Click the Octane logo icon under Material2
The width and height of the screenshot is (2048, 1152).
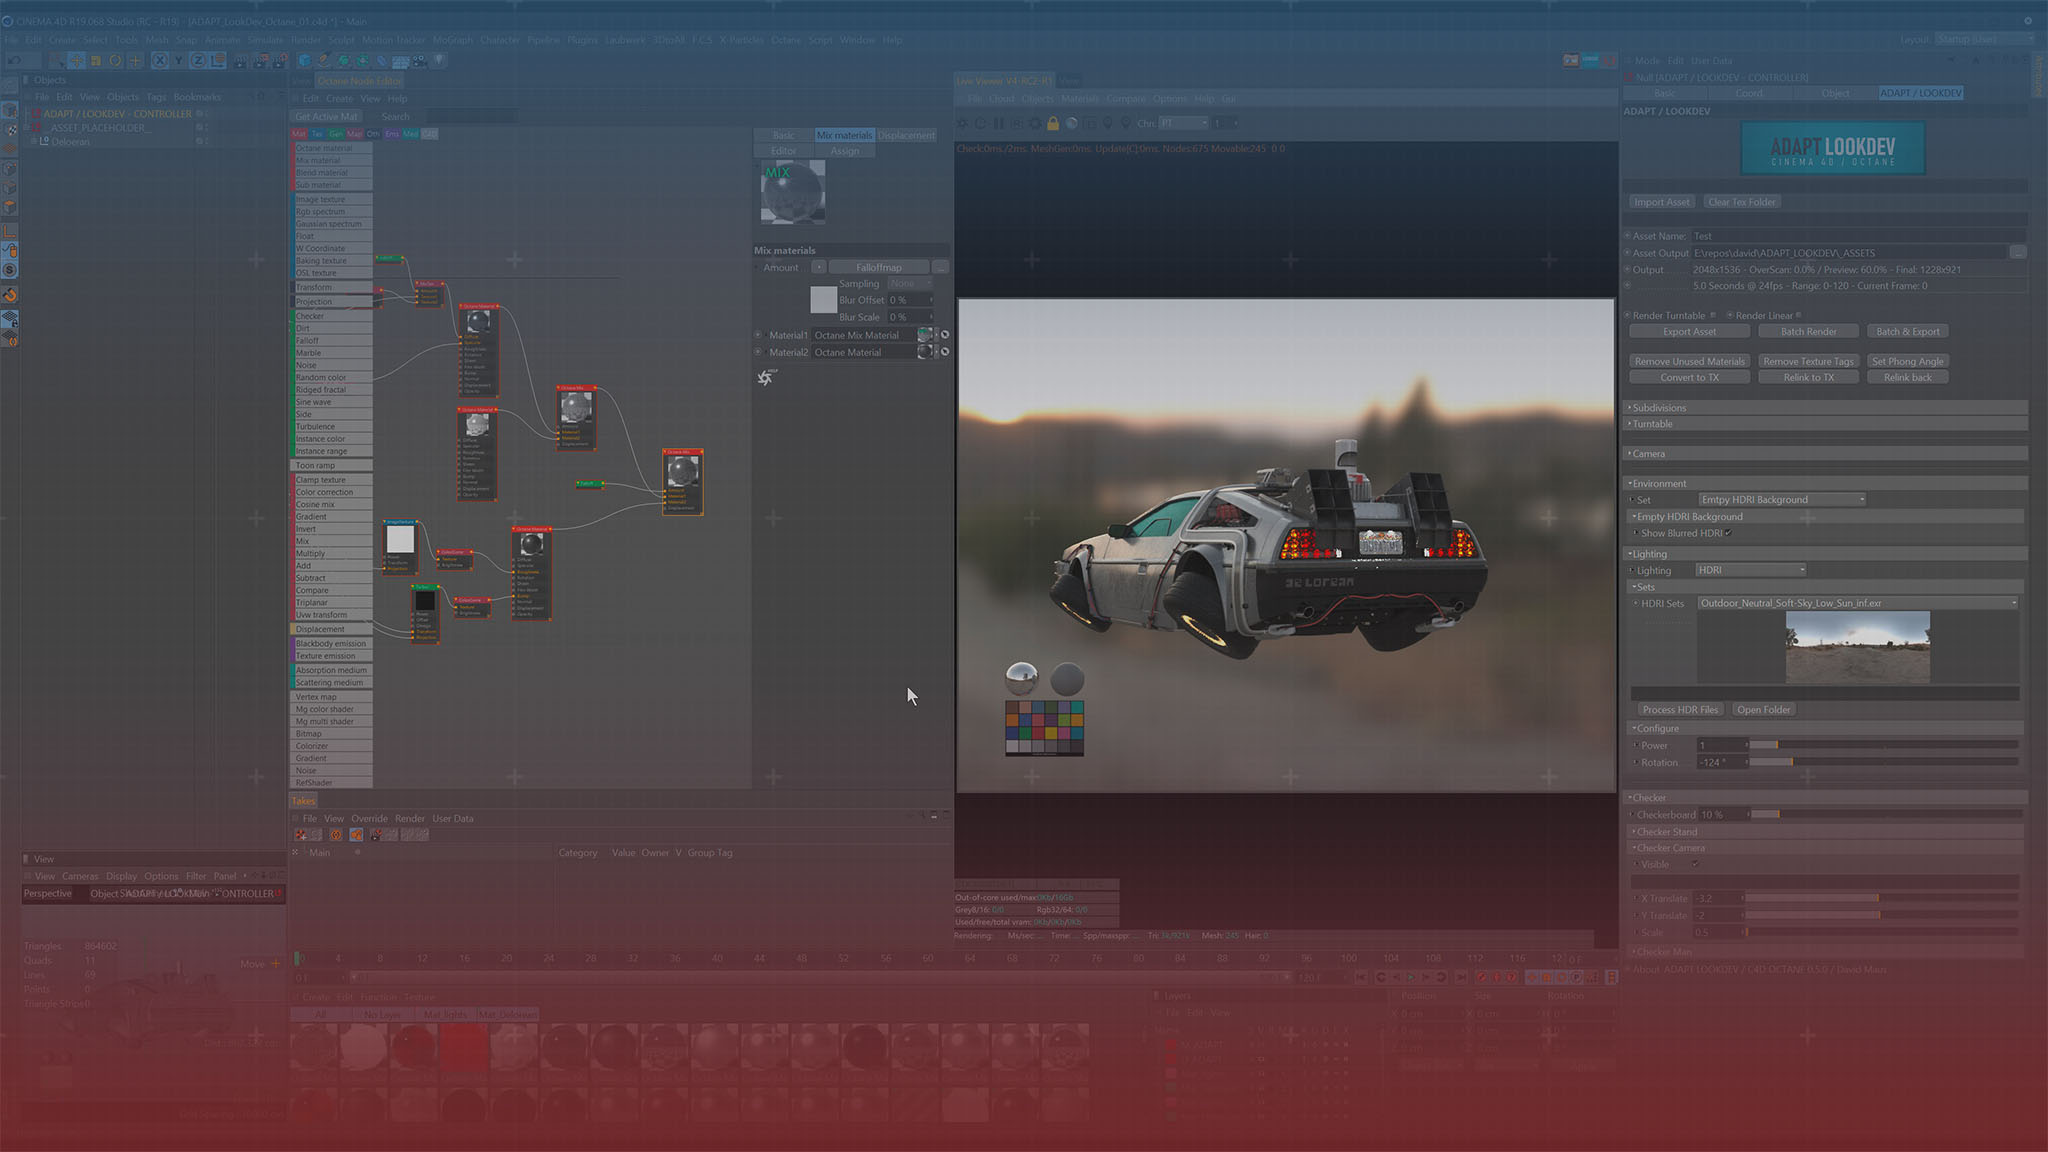(x=766, y=377)
